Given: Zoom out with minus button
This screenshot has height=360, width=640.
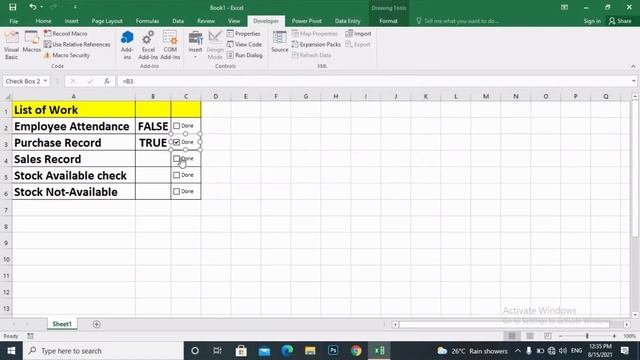Looking at the screenshot, I should tap(560, 336).
